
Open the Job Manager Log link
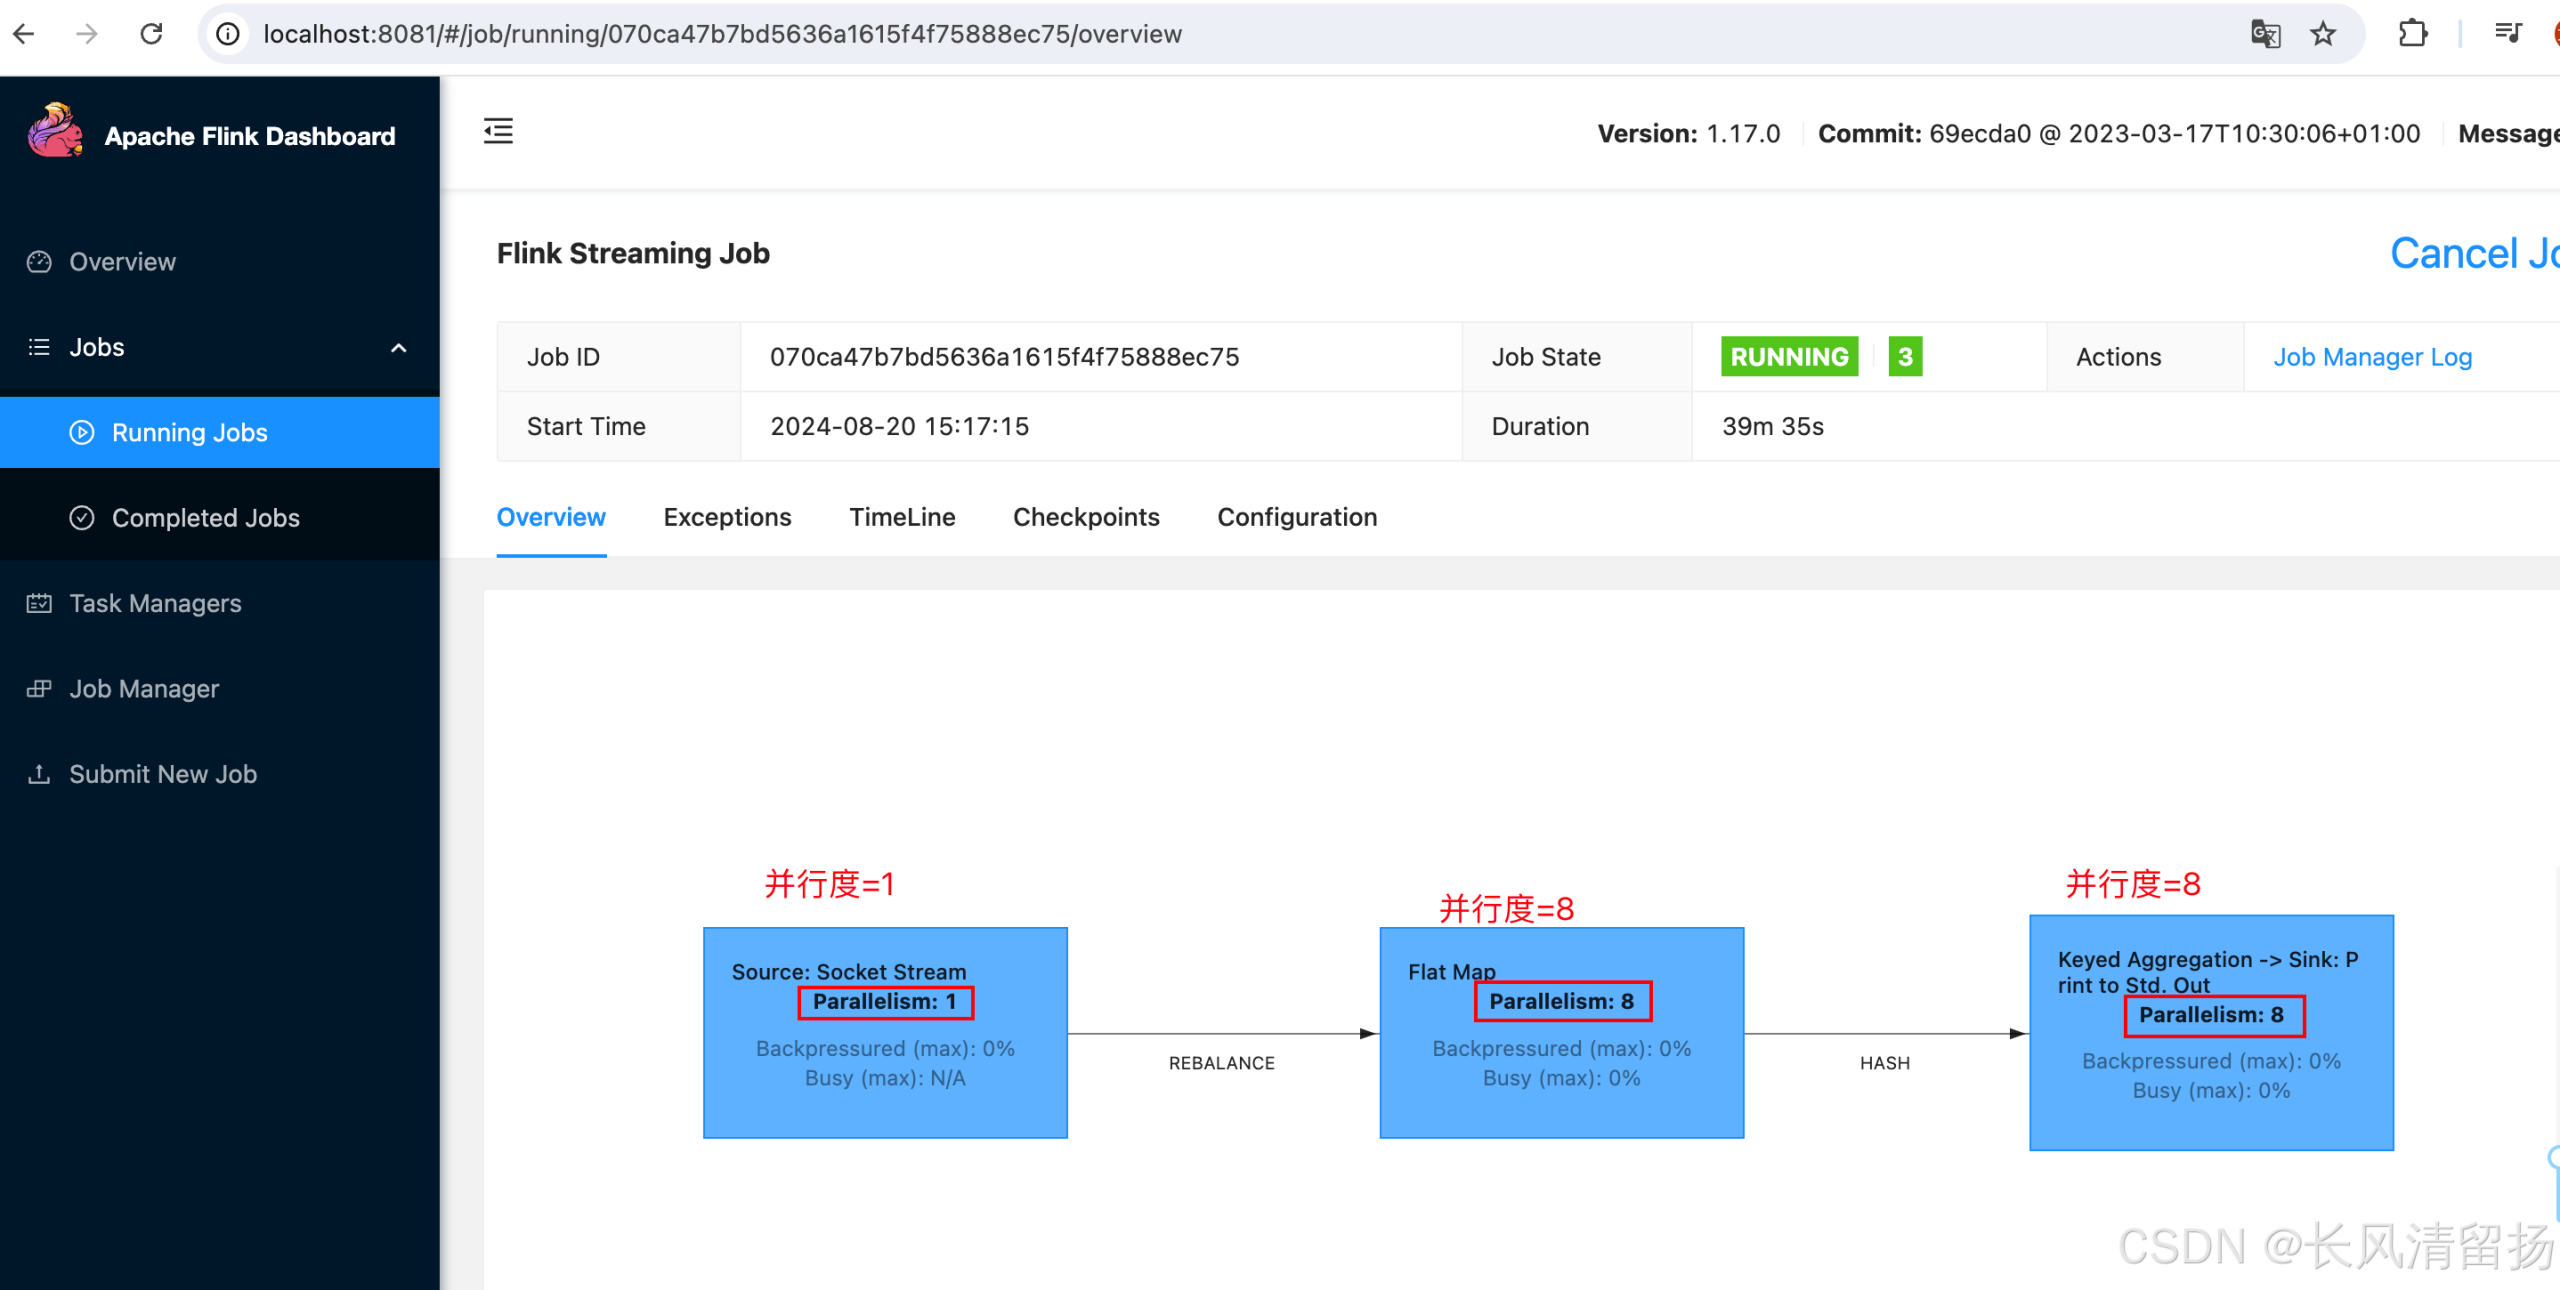(x=2372, y=357)
